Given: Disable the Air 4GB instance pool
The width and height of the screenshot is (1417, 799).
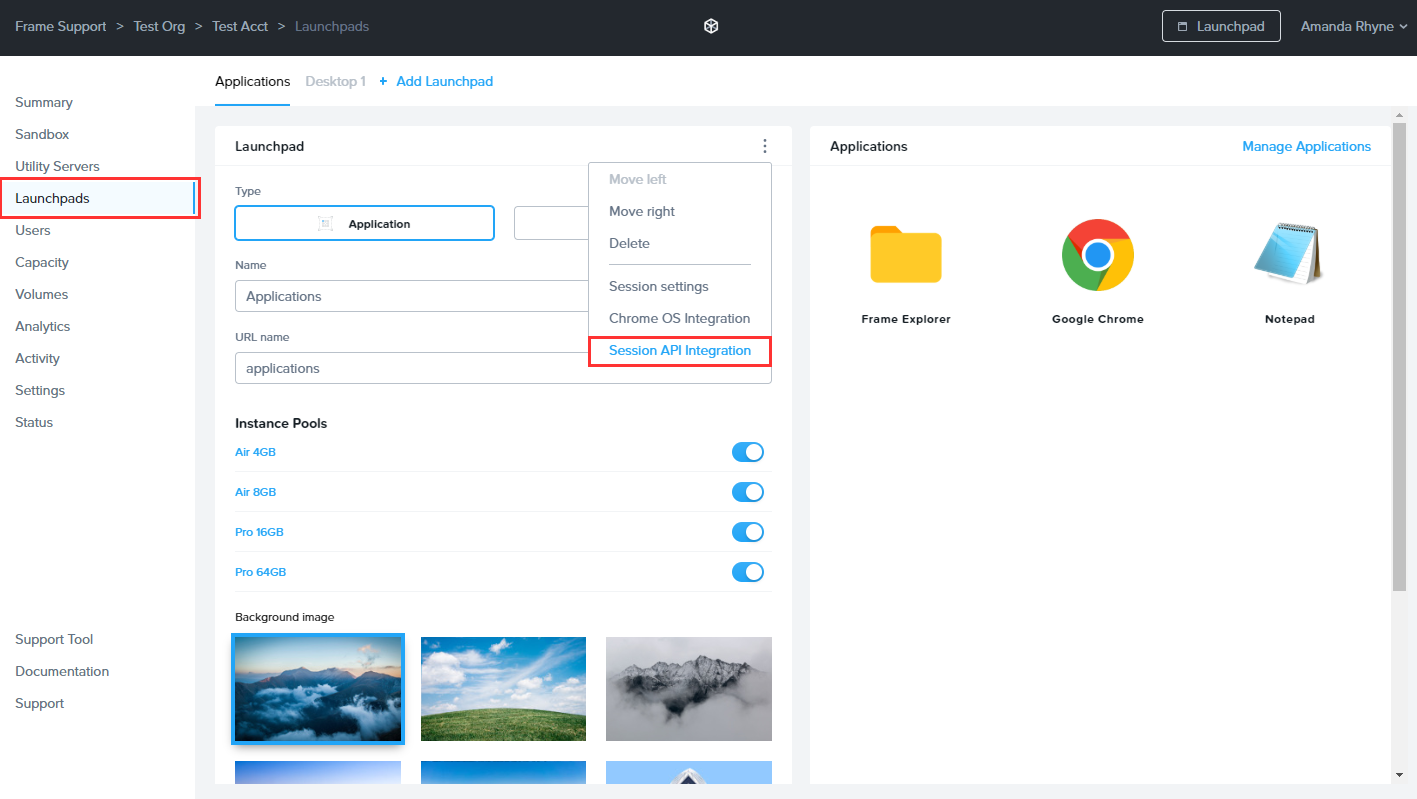Looking at the screenshot, I should click(747, 452).
